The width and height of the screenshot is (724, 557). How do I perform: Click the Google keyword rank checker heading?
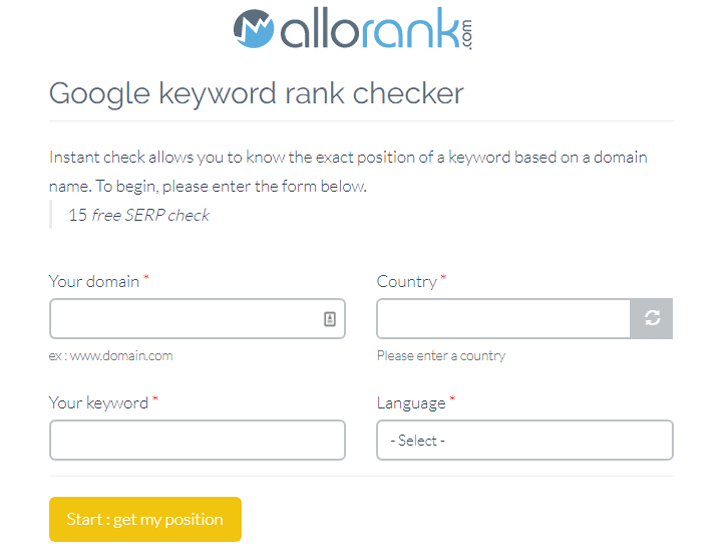[256, 94]
